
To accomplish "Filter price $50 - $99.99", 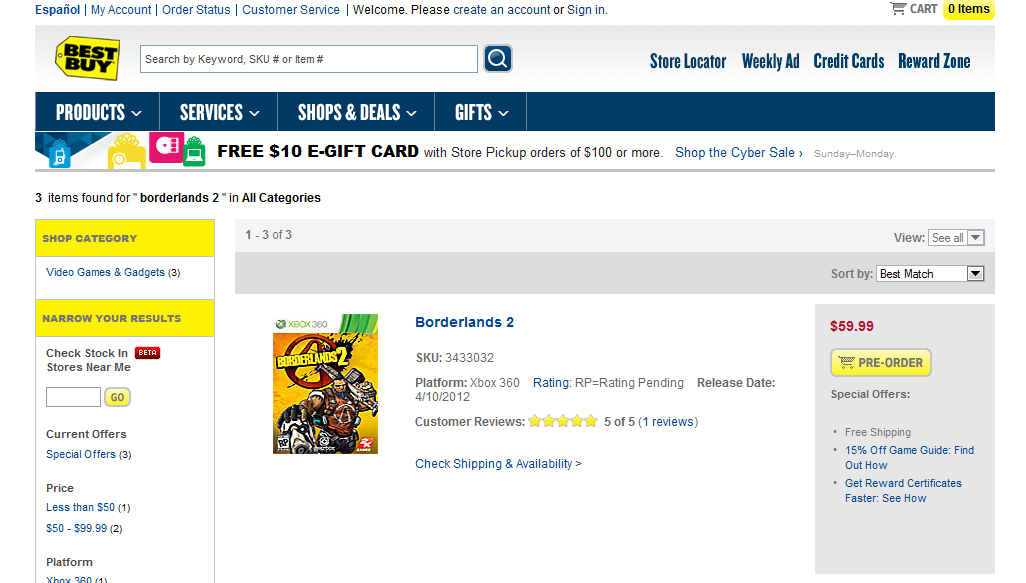I will tap(77, 528).
